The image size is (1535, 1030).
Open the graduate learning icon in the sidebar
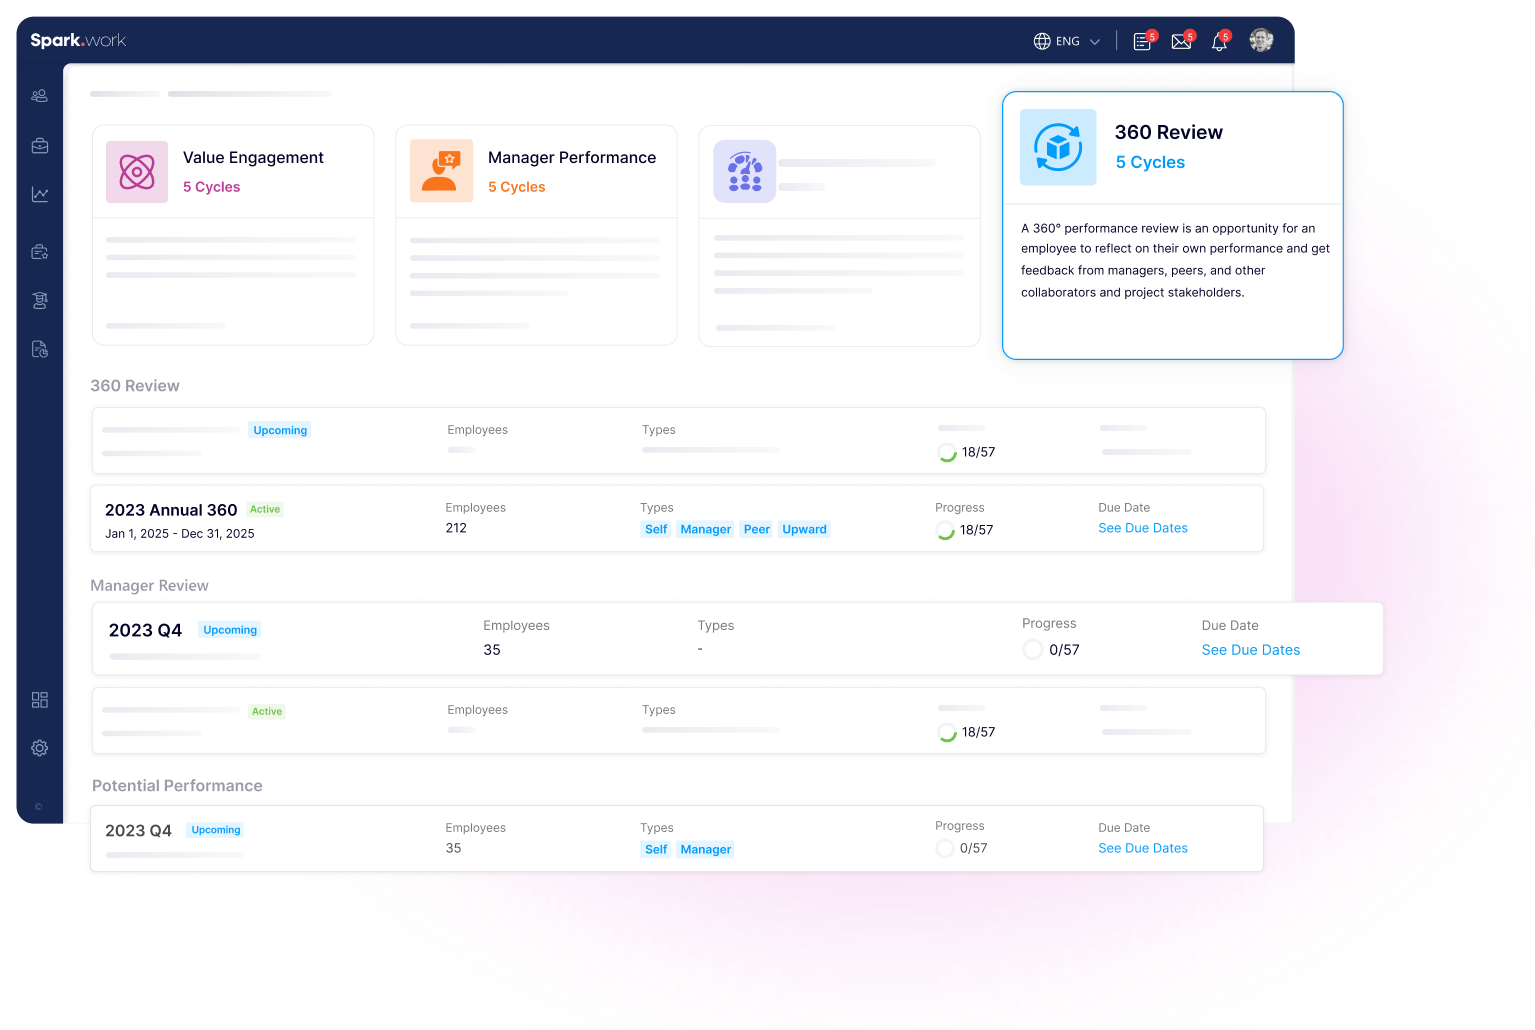pos(40,301)
